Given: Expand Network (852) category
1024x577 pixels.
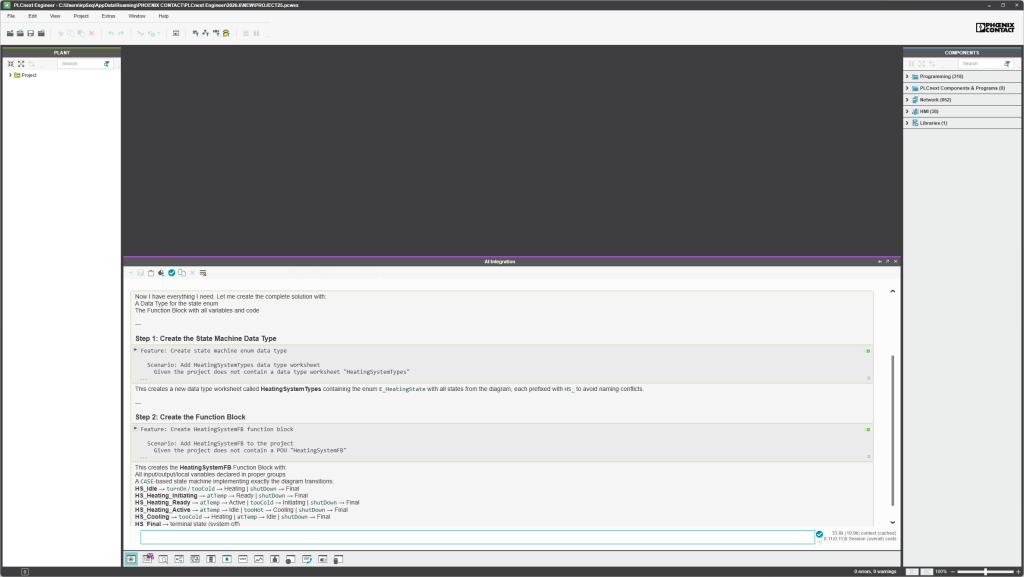Looking at the screenshot, I should click(907, 100).
